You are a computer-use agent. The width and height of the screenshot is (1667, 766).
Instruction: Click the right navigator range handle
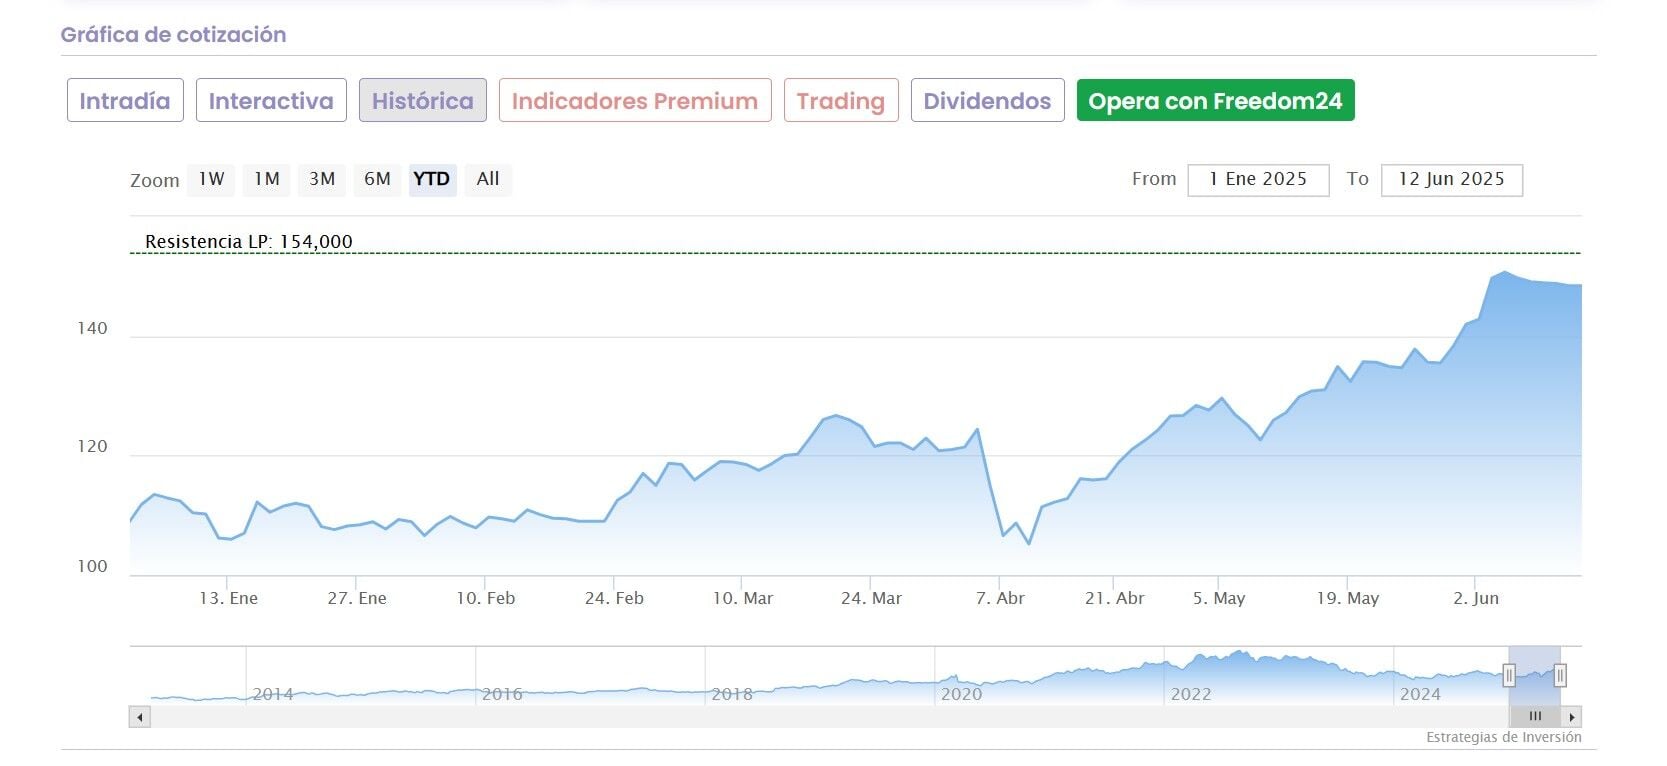pos(1559,676)
